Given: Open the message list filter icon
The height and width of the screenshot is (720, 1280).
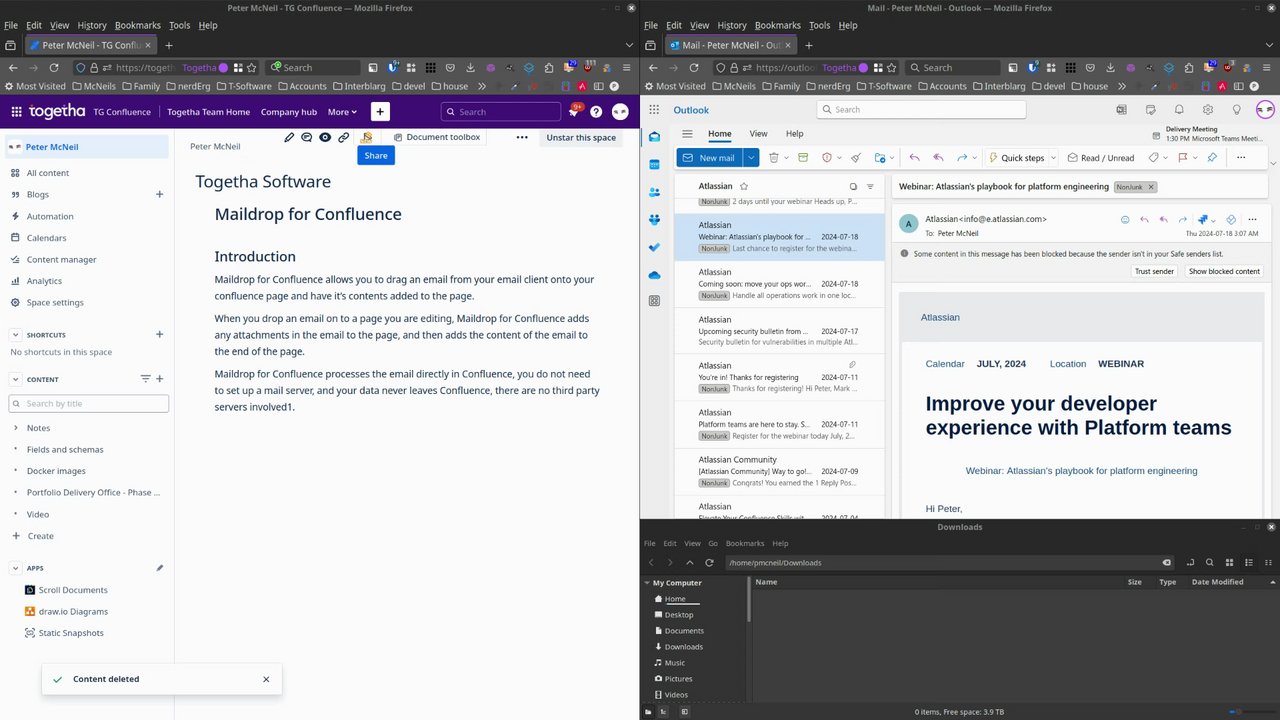Looking at the screenshot, I should (870, 186).
